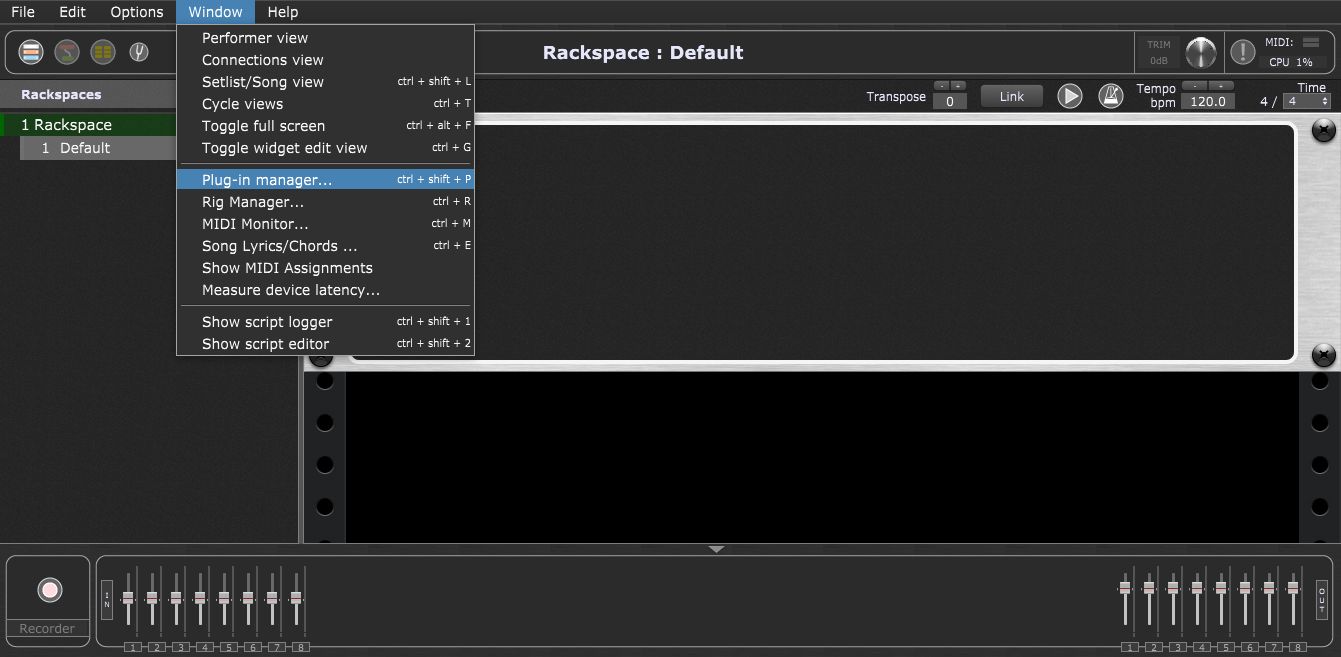Select Setlist/Song view menu entry
Image resolution: width=1341 pixels, height=657 pixels.
coord(325,82)
